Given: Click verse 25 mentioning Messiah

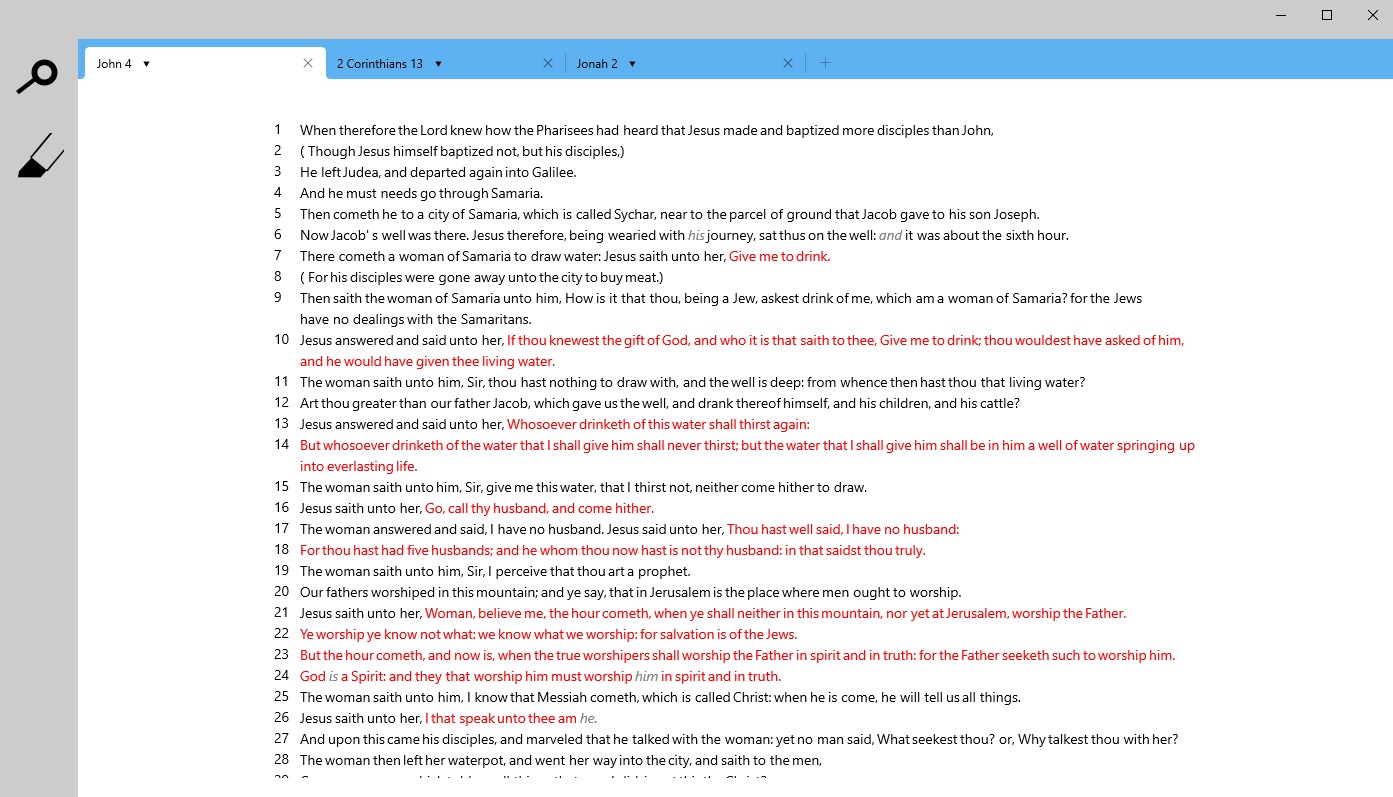Looking at the screenshot, I should click(x=660, y=696).
